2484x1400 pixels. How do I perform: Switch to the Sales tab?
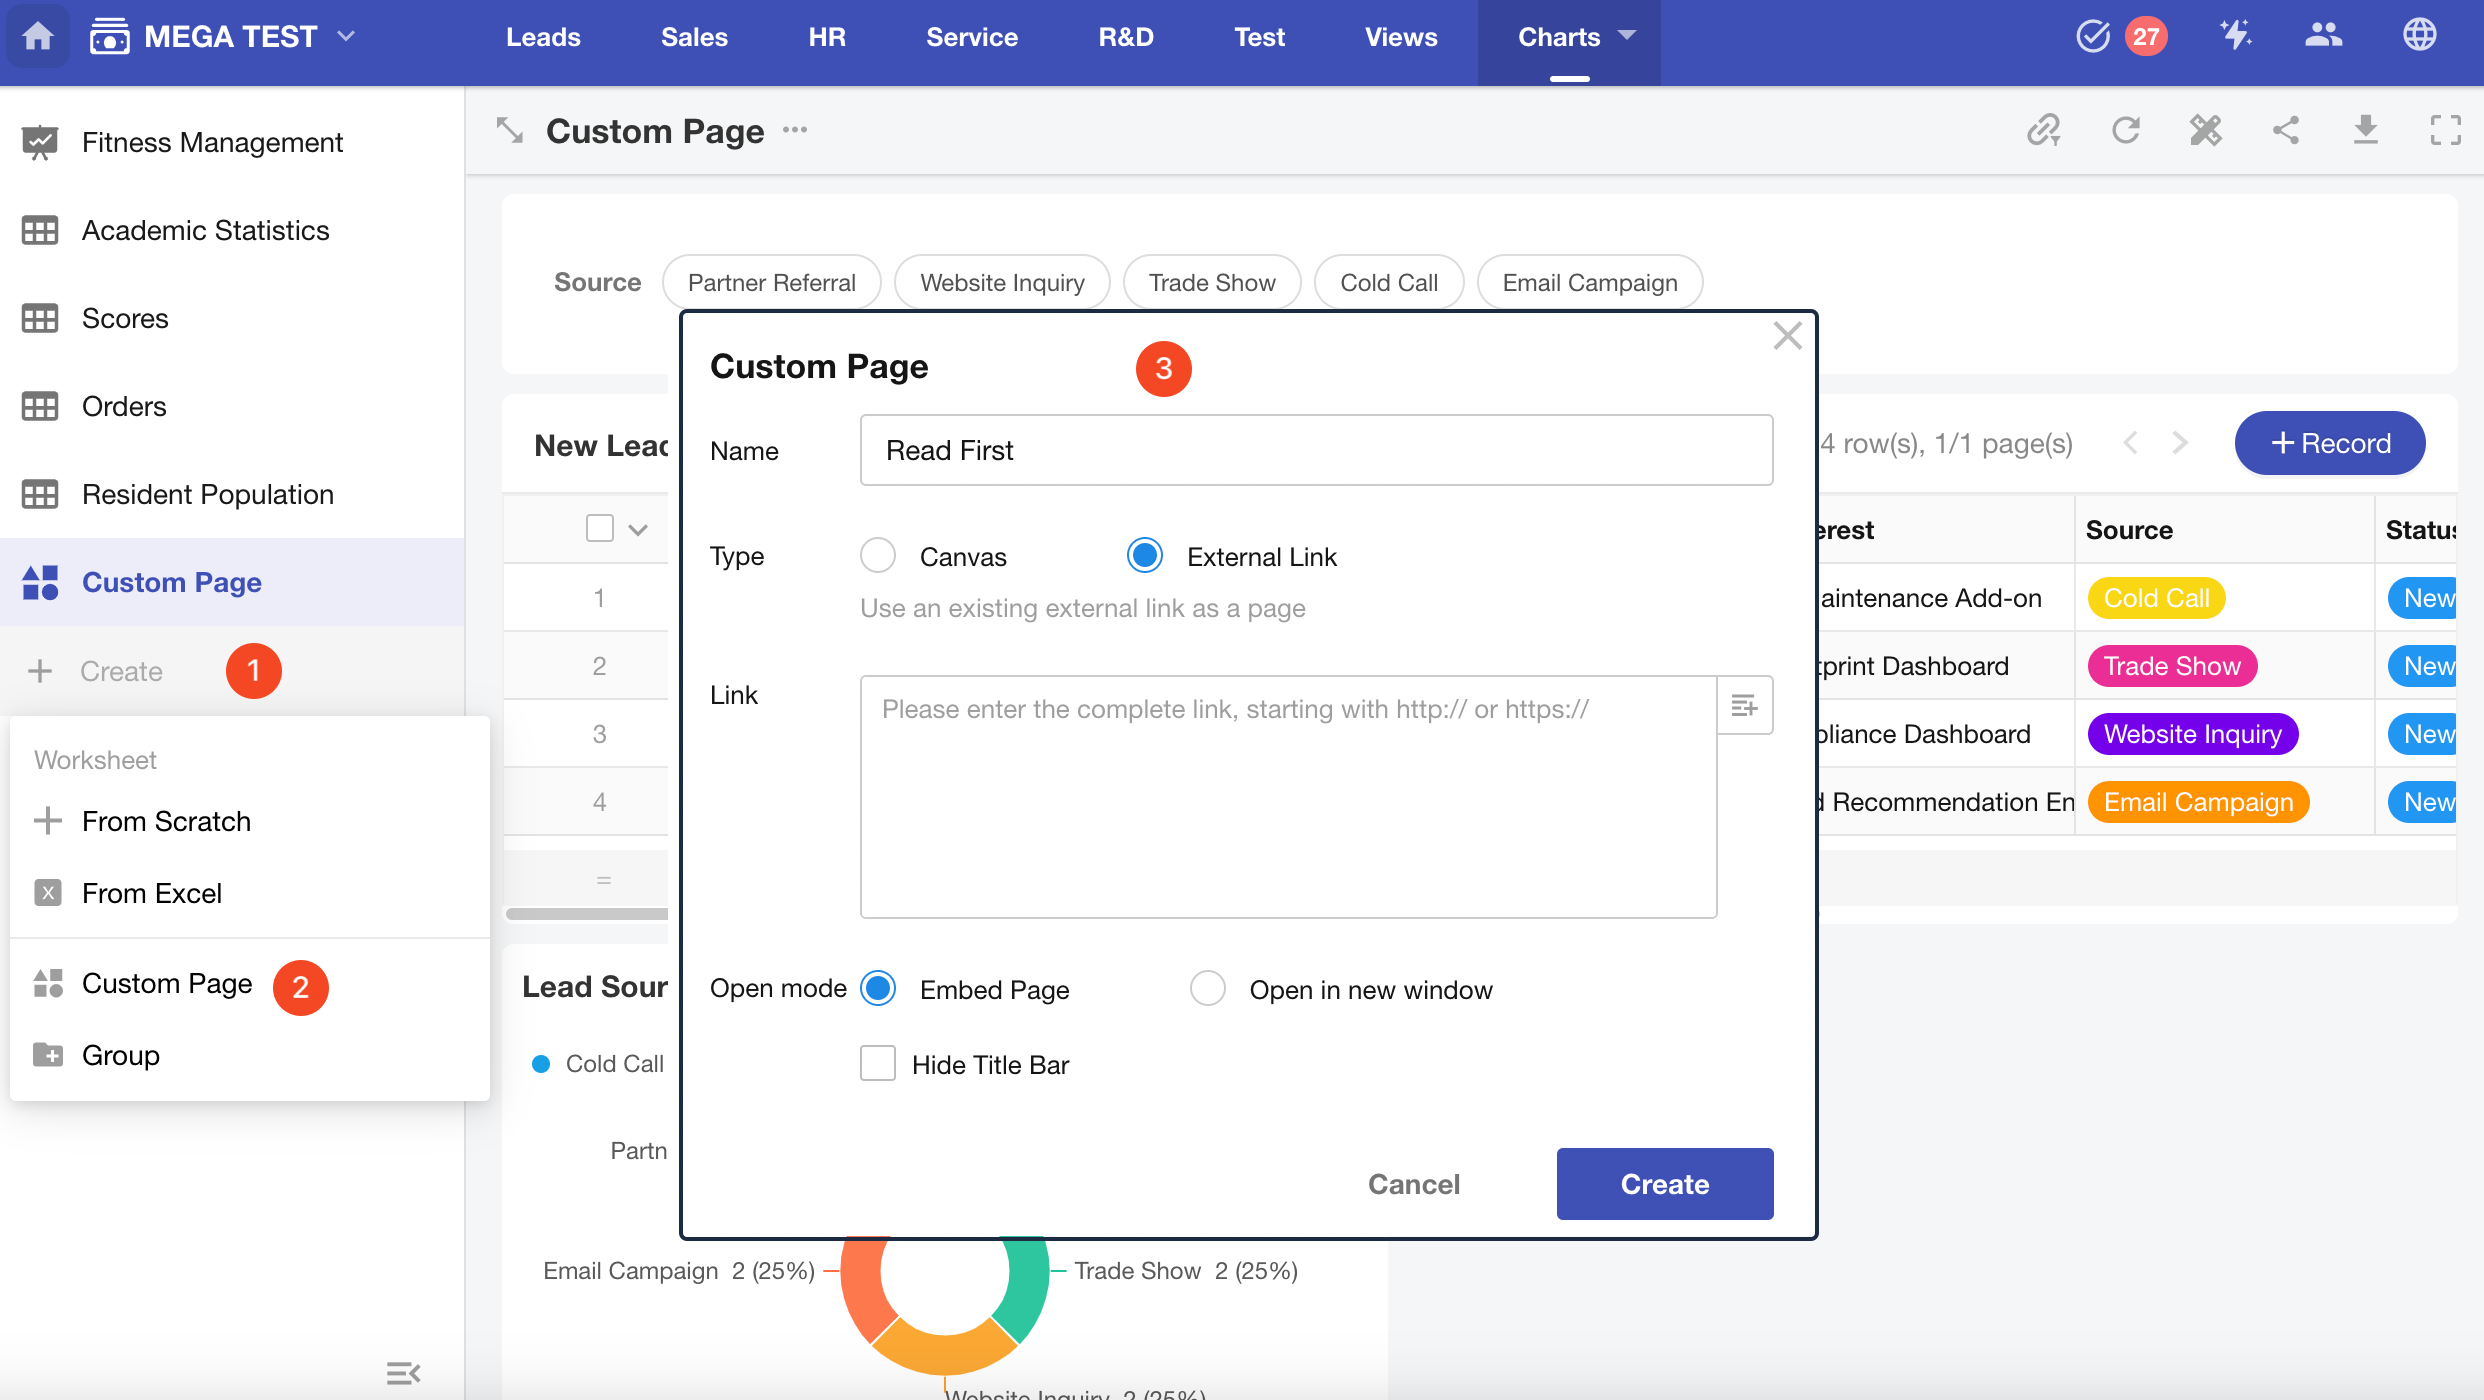pos(694,37)
